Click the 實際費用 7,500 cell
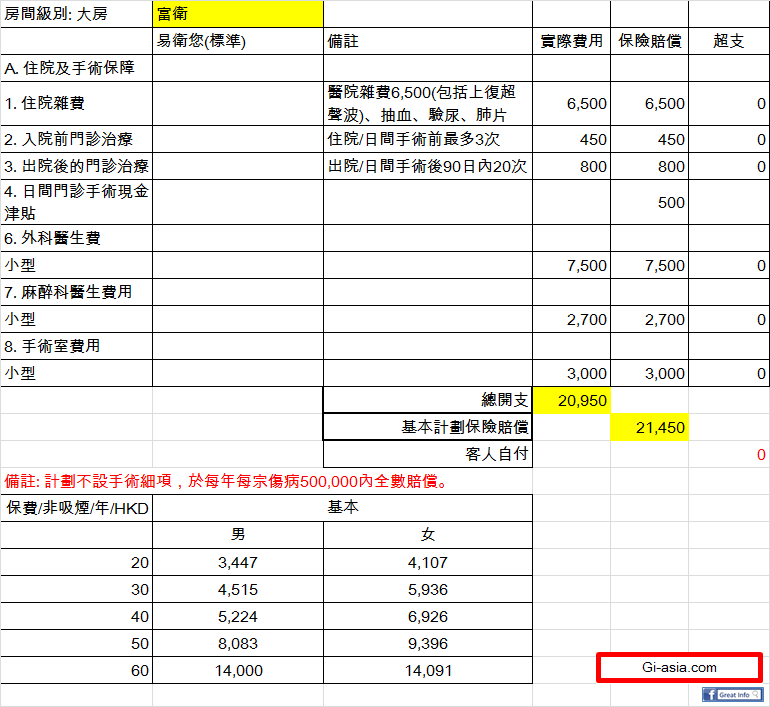 pyautogui.click(x=572, y=265)
